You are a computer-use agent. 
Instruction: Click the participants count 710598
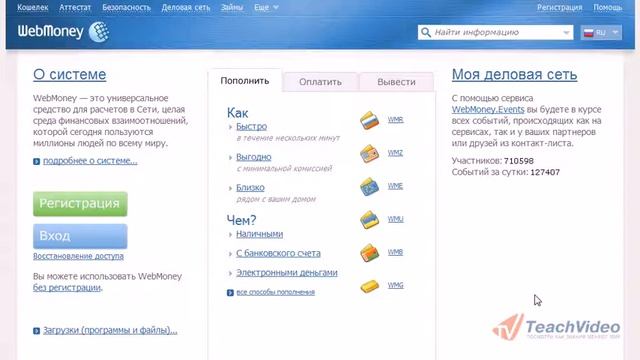click(x=518, y=161)
